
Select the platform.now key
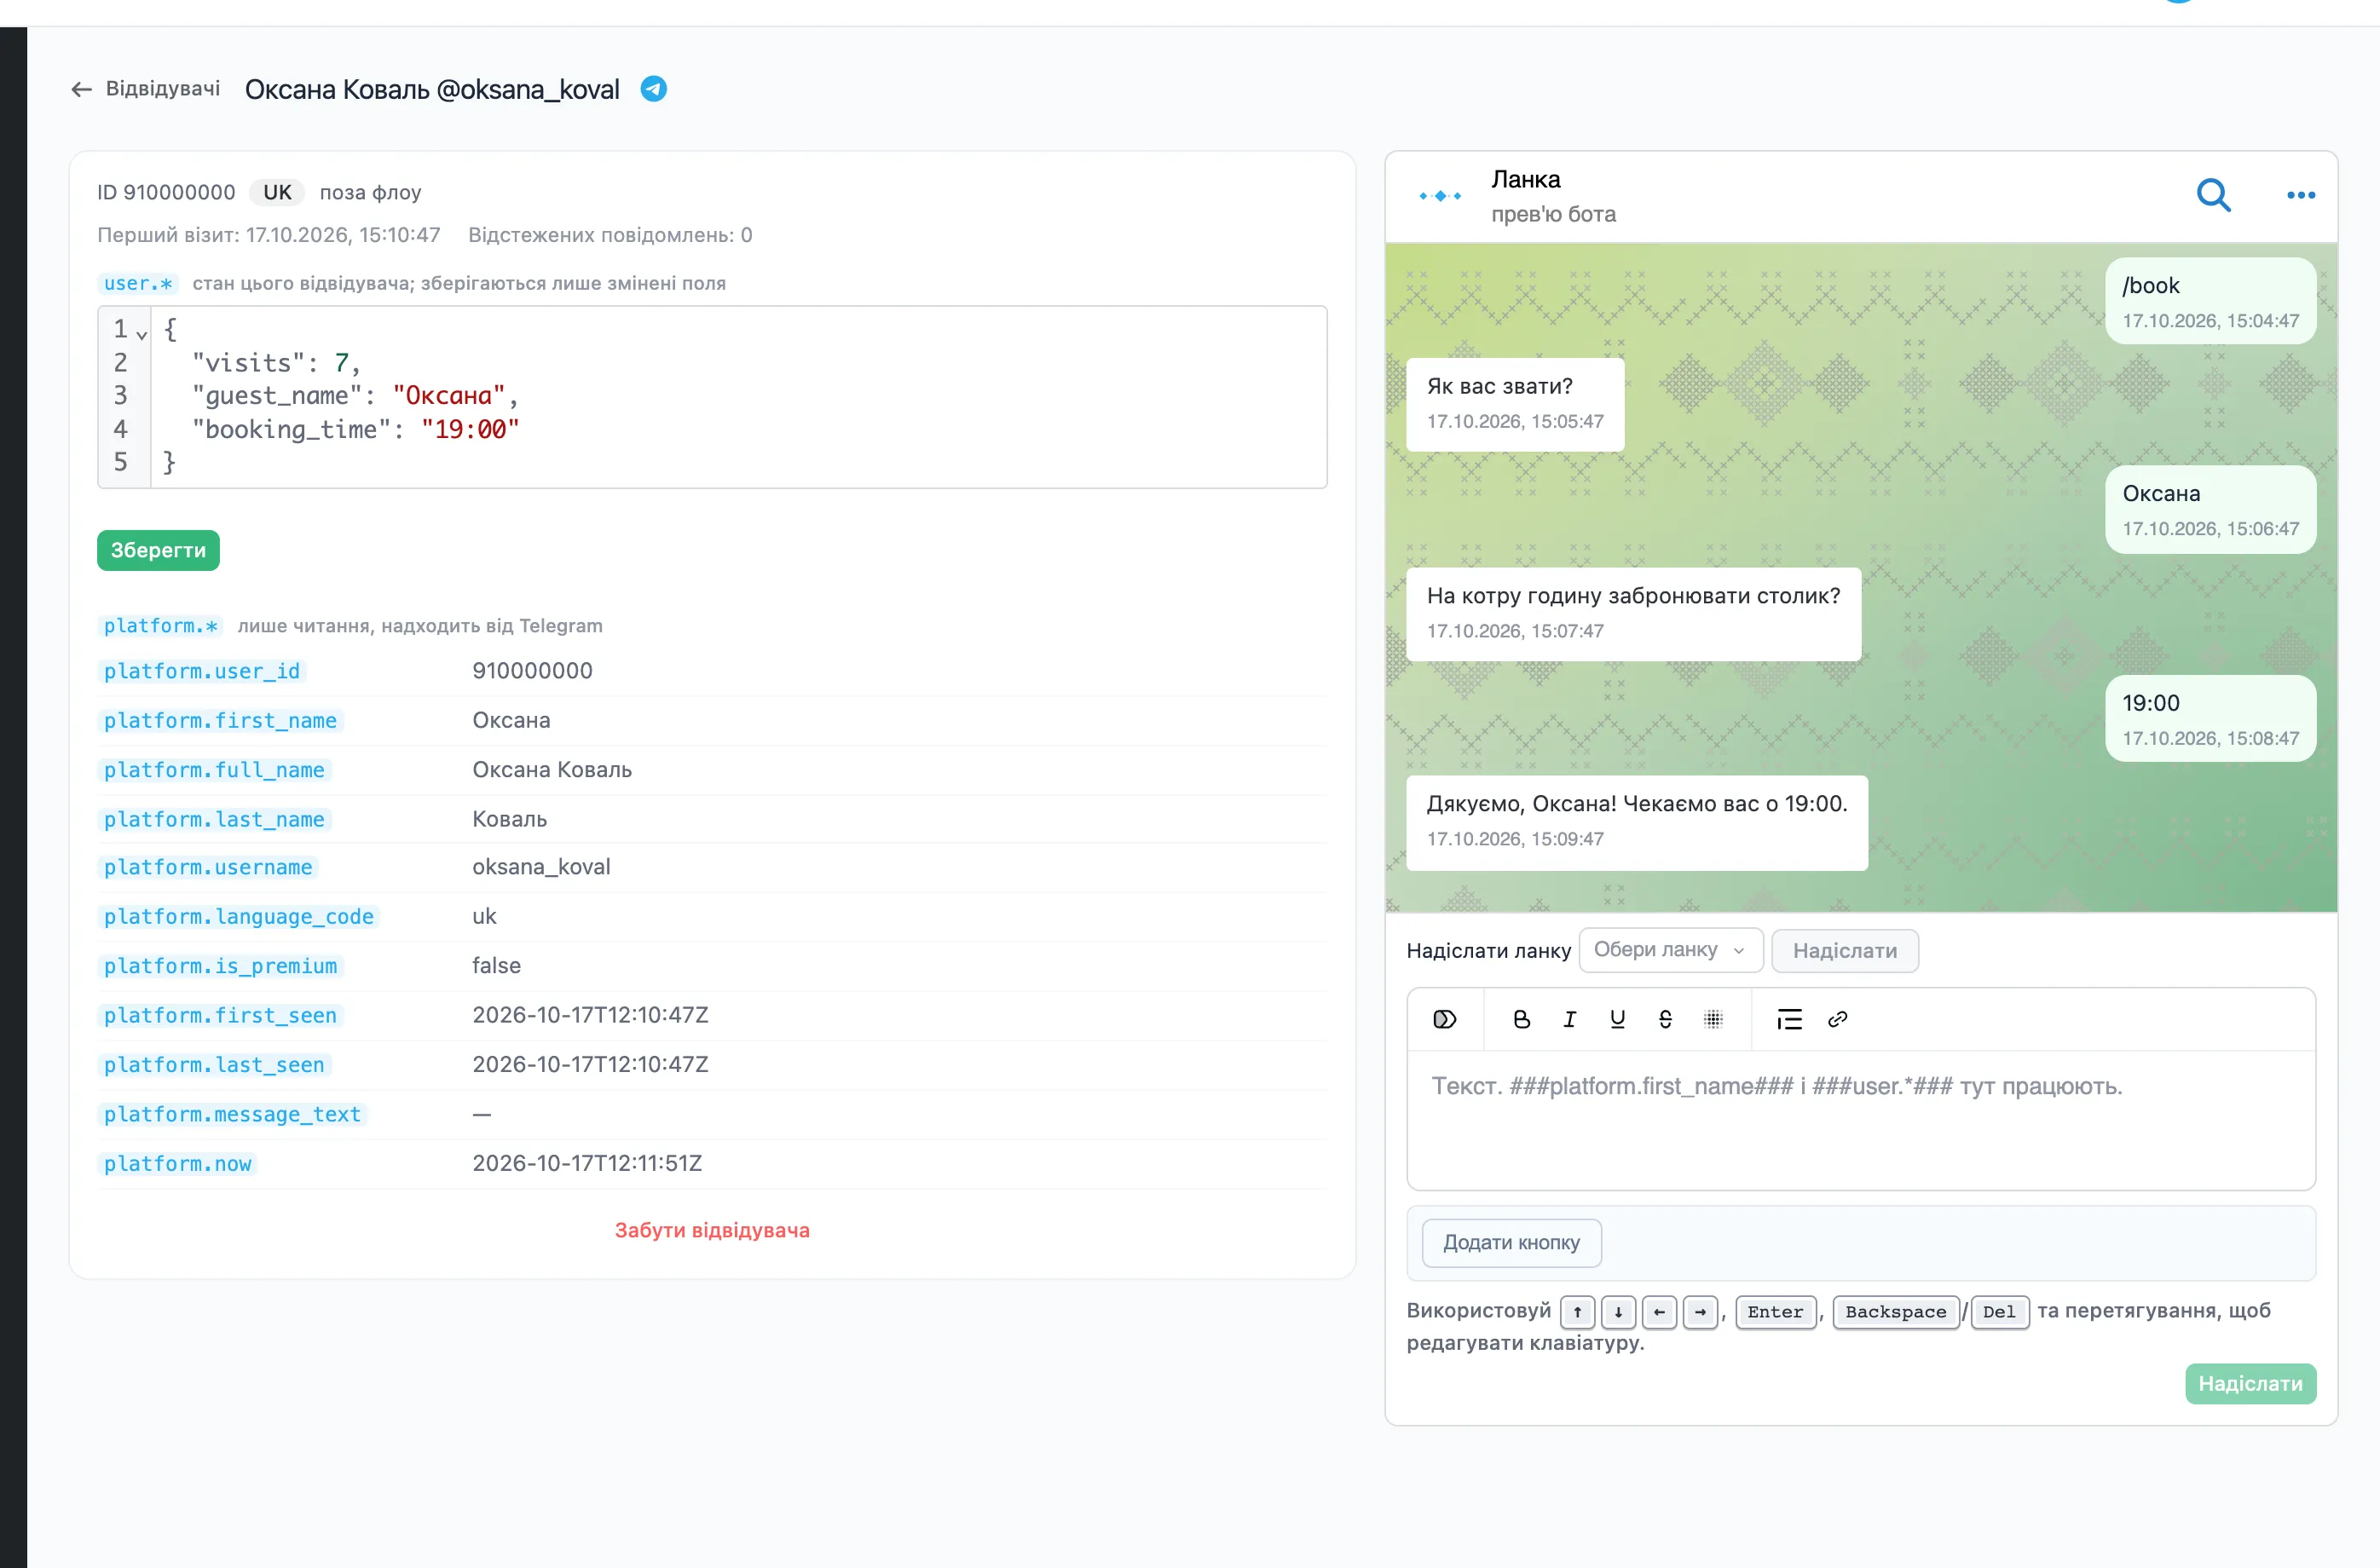pos(177,1164)
